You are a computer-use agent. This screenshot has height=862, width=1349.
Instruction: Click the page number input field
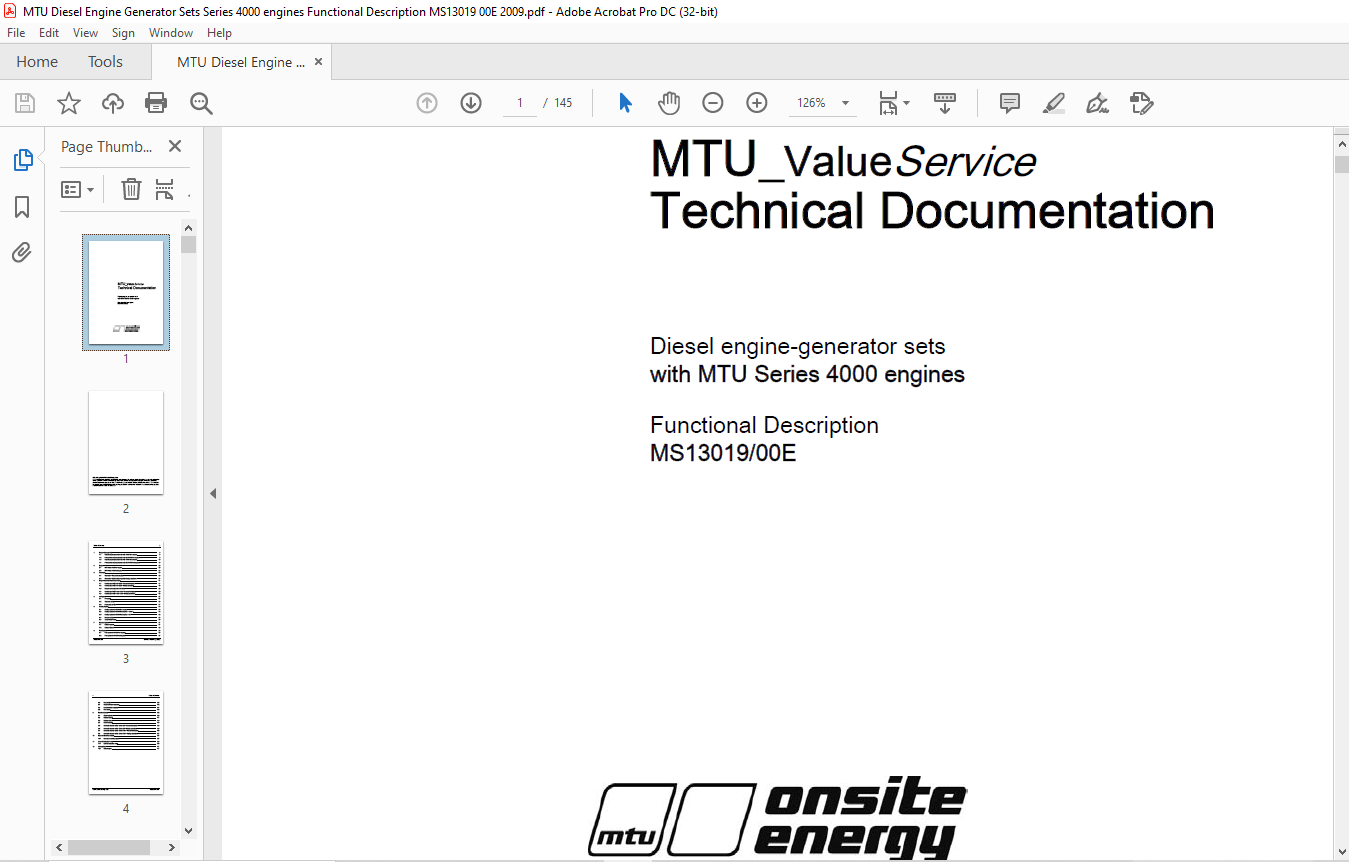520,103
